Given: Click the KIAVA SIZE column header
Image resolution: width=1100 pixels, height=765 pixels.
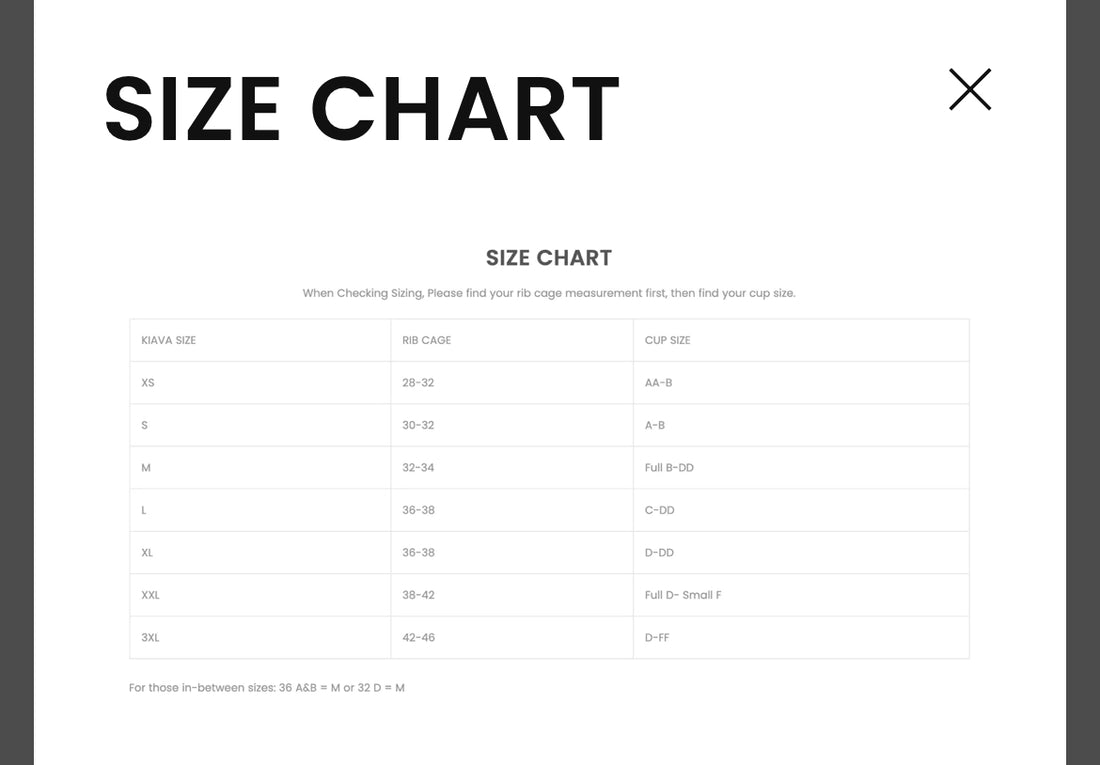Looking at the screenshot, I should coord(169,340).
